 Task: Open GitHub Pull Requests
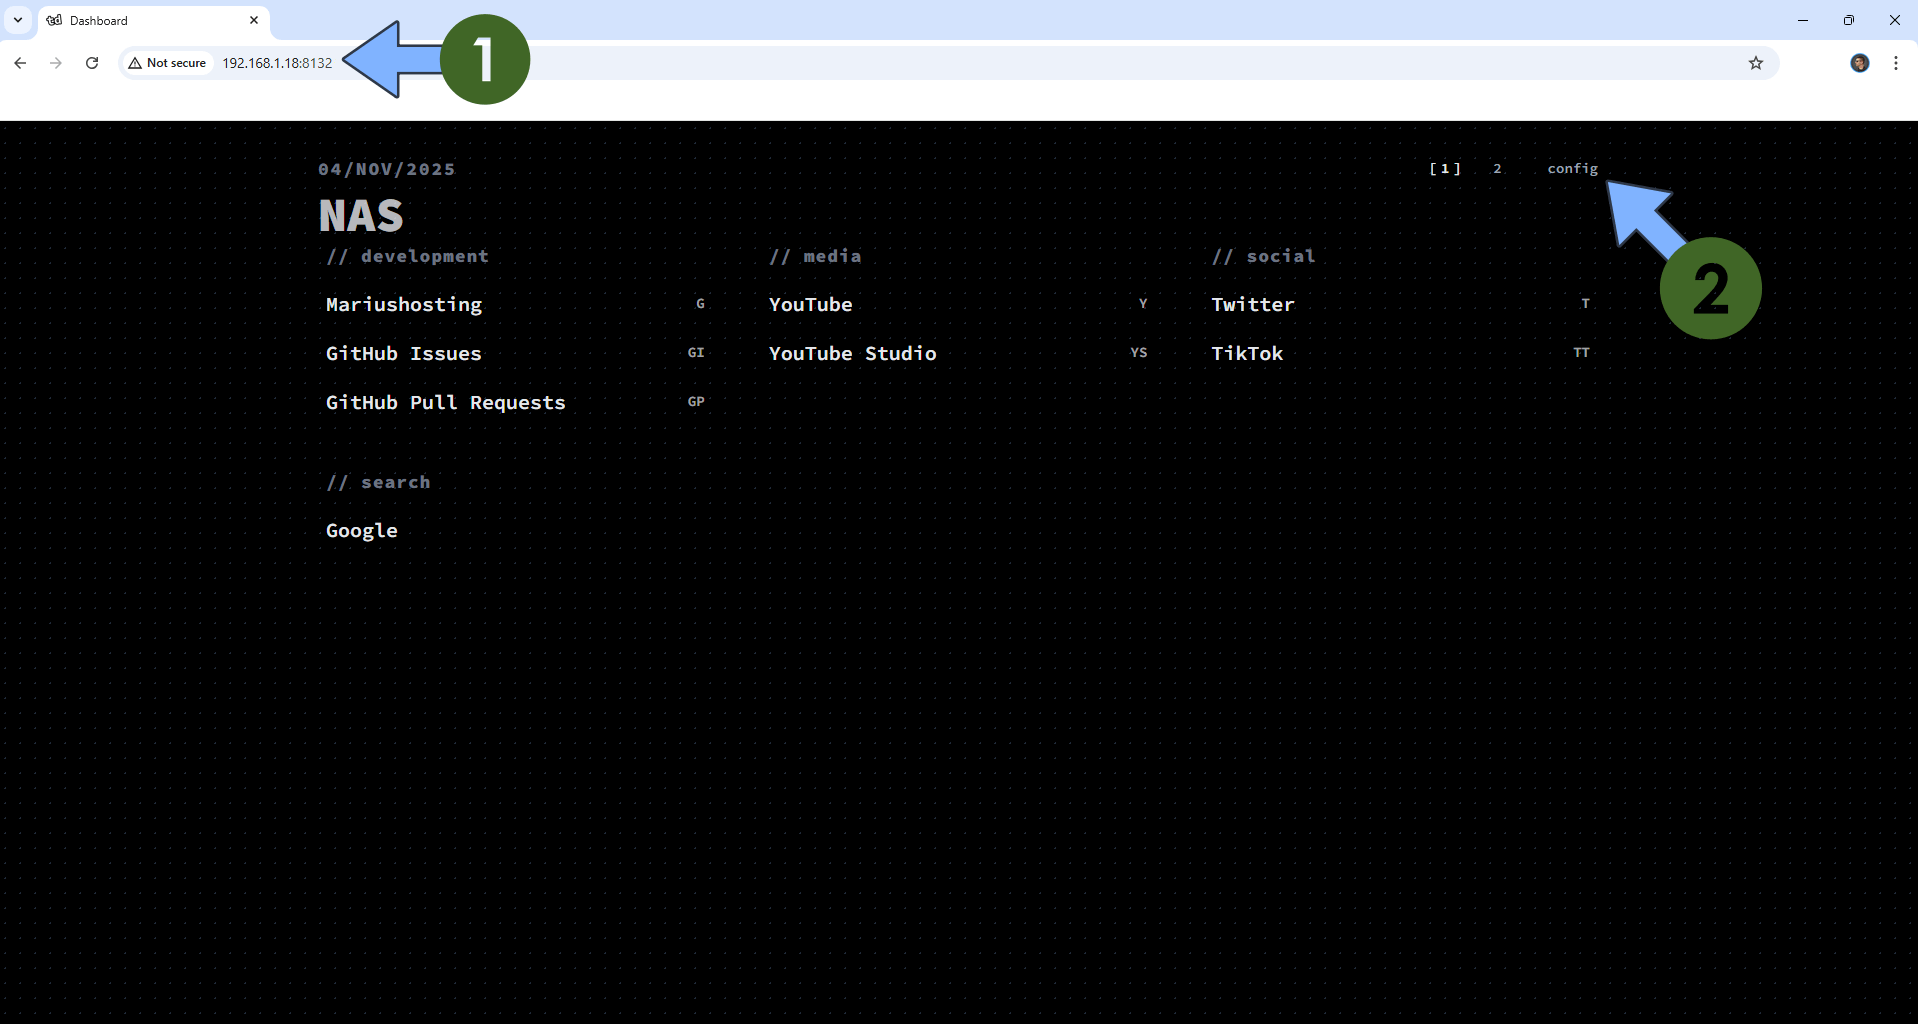(445, 402)
